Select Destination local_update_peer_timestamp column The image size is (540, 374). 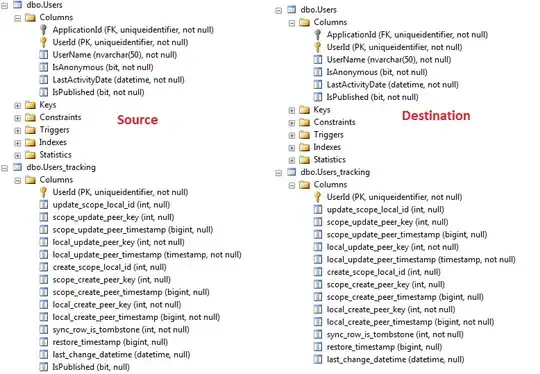click(x=421, y=260)
